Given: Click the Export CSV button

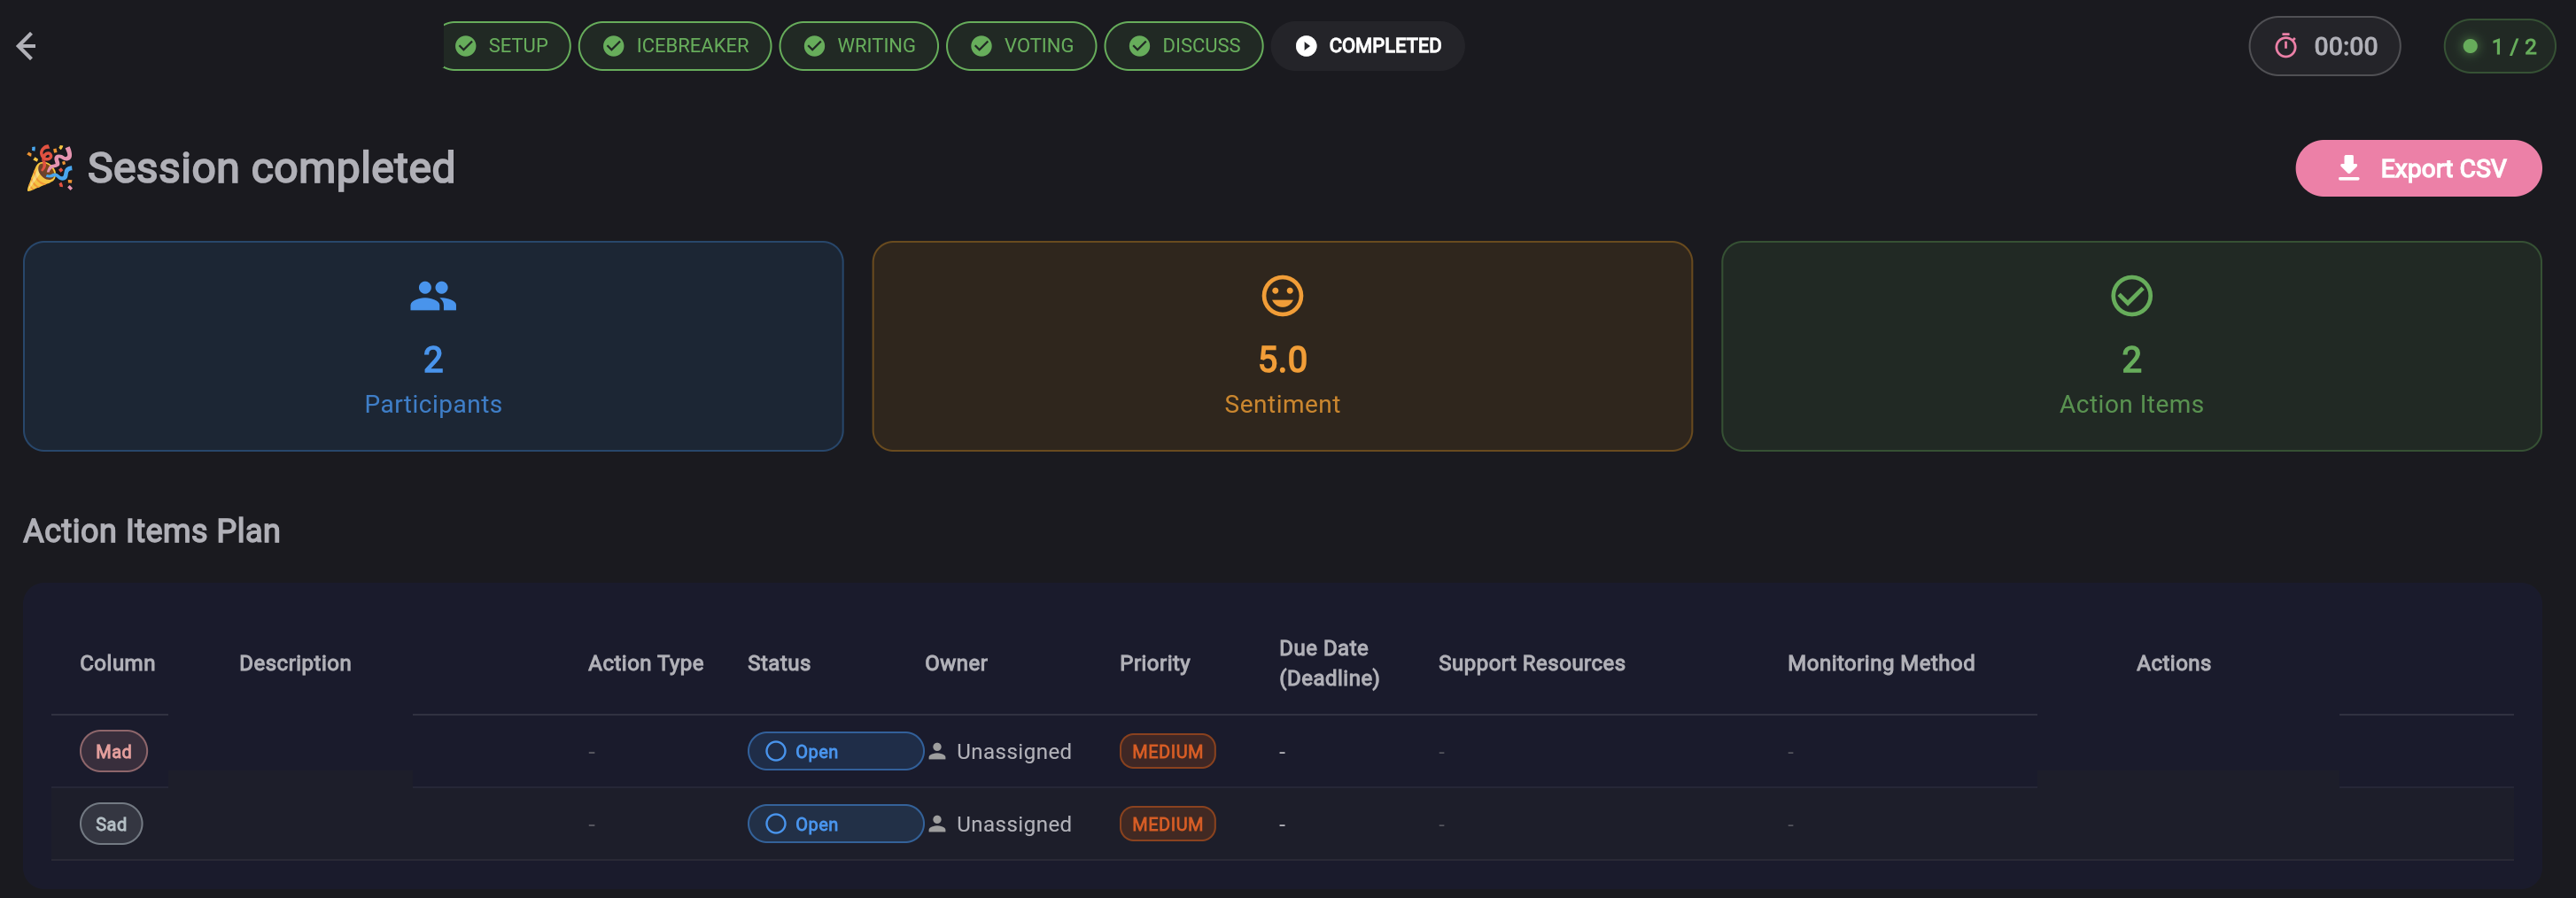Looking at the screenshot, I should click(2418, 168).
